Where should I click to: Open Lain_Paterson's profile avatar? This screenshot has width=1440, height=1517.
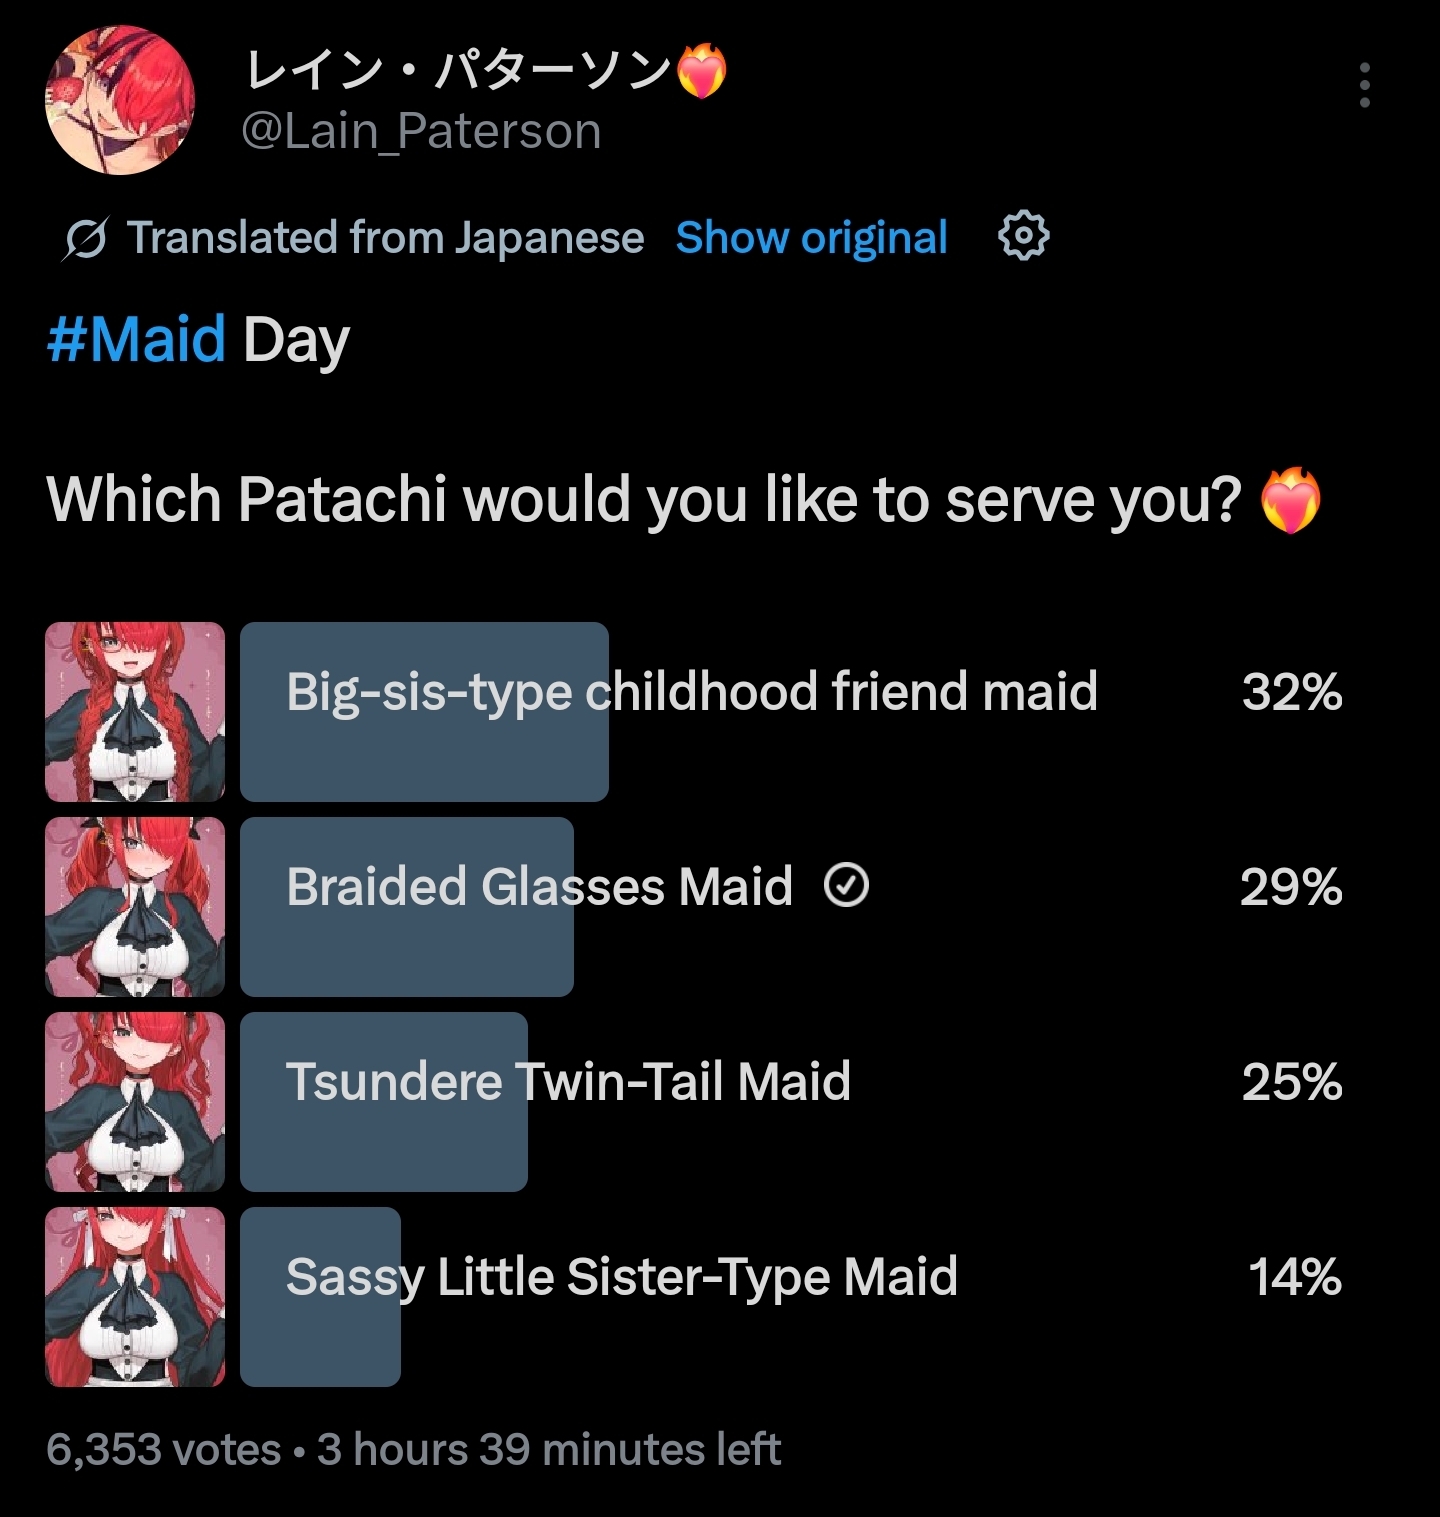[x=120, y=100]
